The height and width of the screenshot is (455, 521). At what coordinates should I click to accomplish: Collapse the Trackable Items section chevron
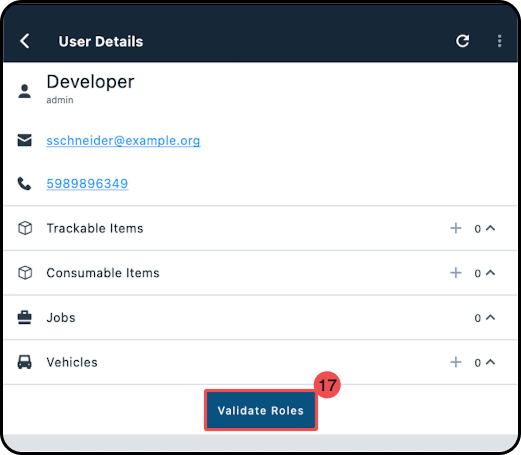pyautogui.click(x=490, y=228)
